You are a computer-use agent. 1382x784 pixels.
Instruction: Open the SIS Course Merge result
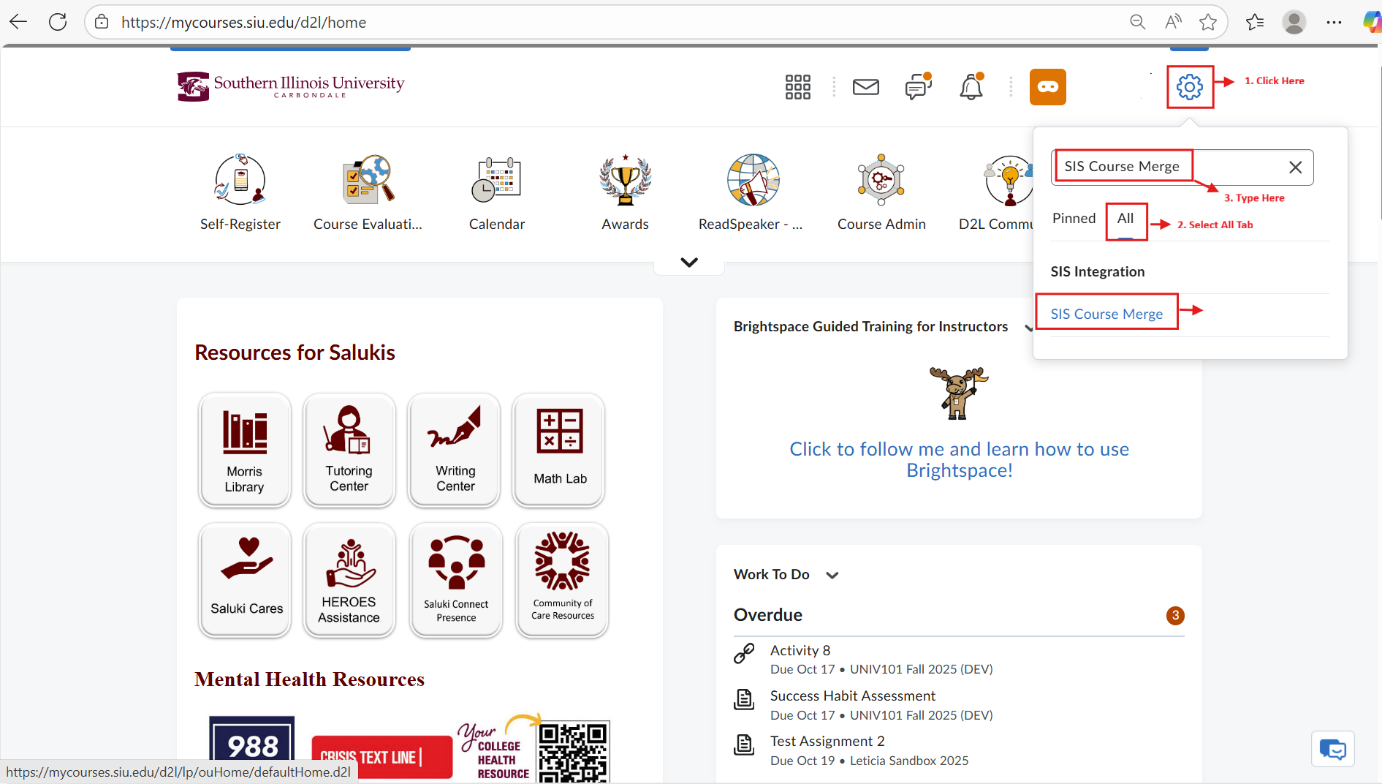click(1106, 313)
